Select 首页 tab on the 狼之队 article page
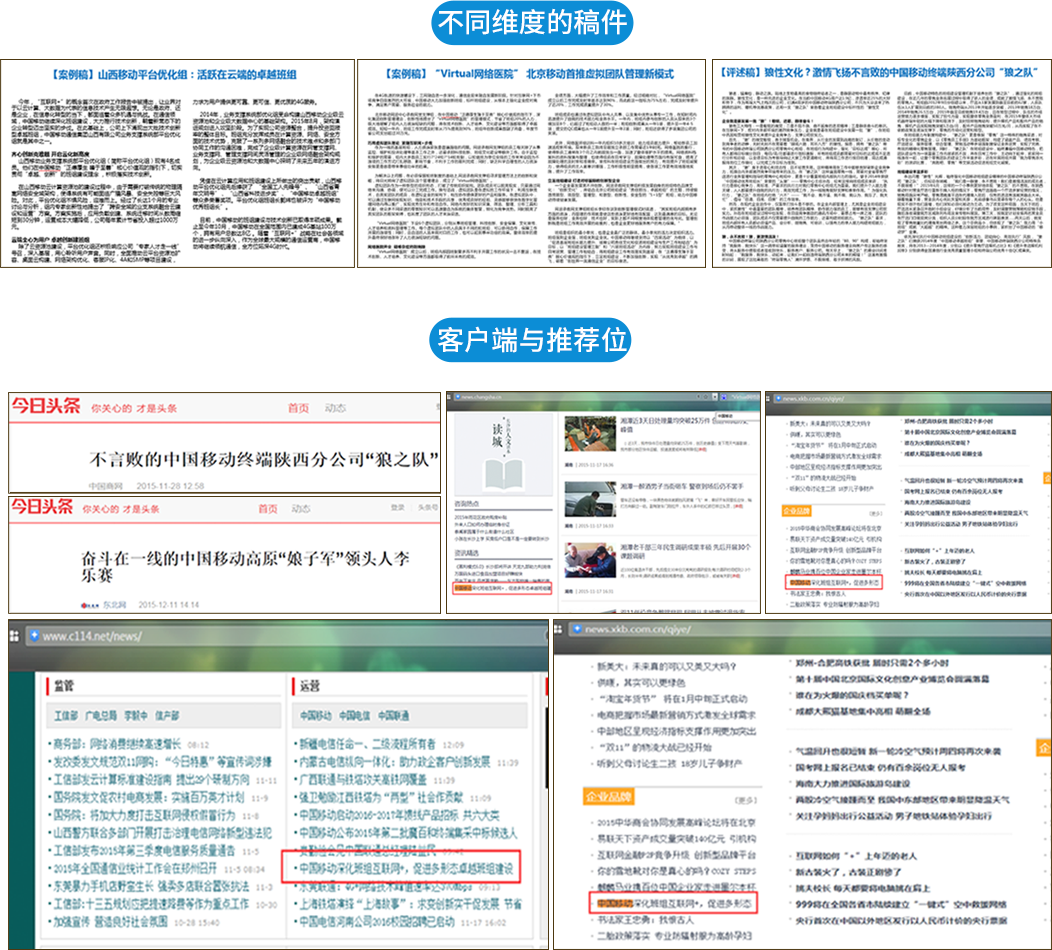This screenshot has width=1052, height=950. point(299,408)
